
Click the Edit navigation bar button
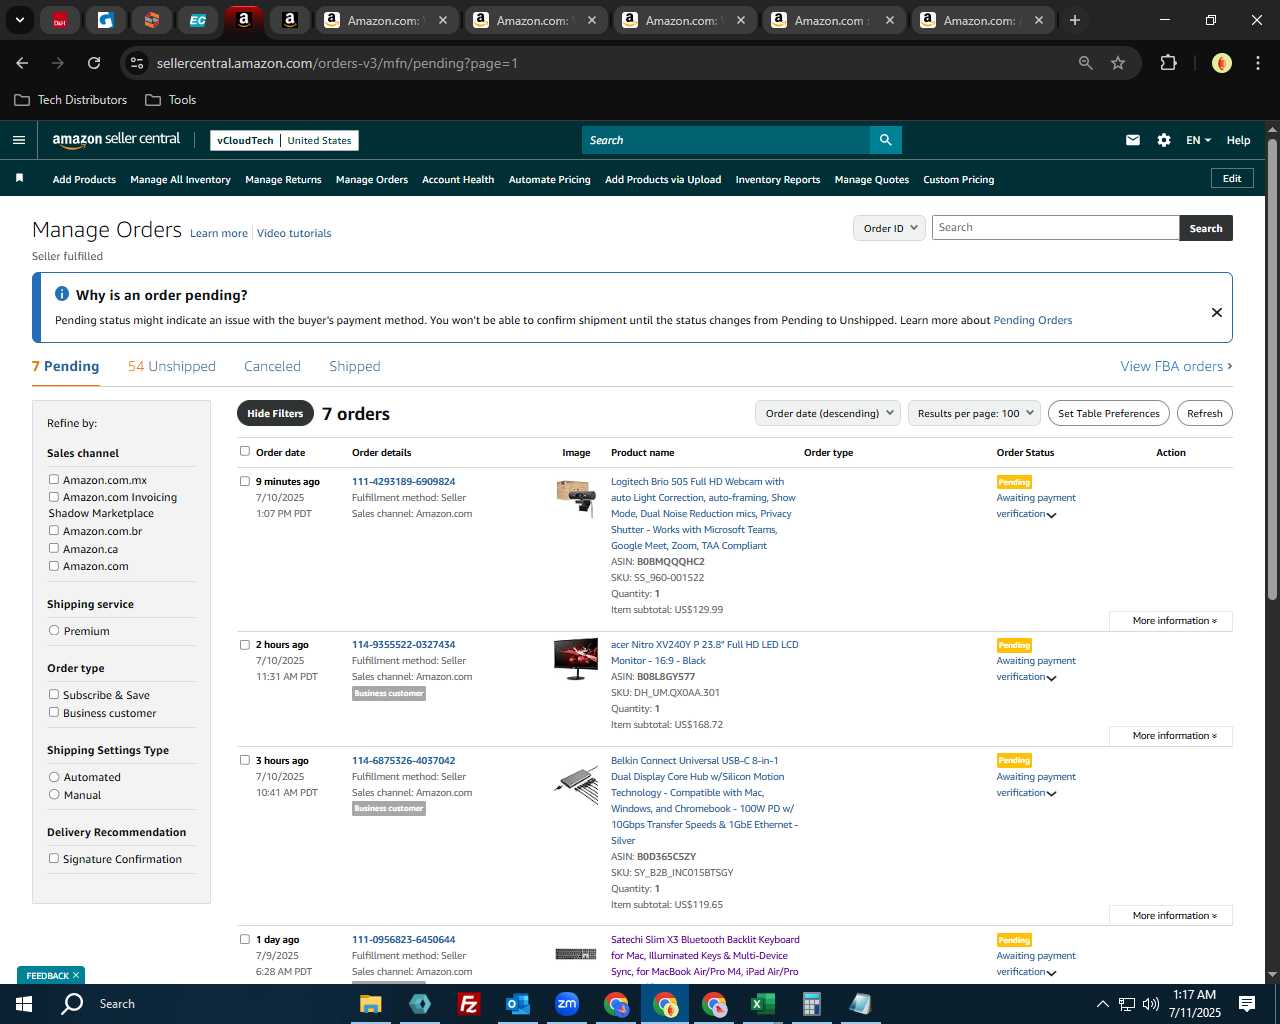click(x=1232, y=178)
